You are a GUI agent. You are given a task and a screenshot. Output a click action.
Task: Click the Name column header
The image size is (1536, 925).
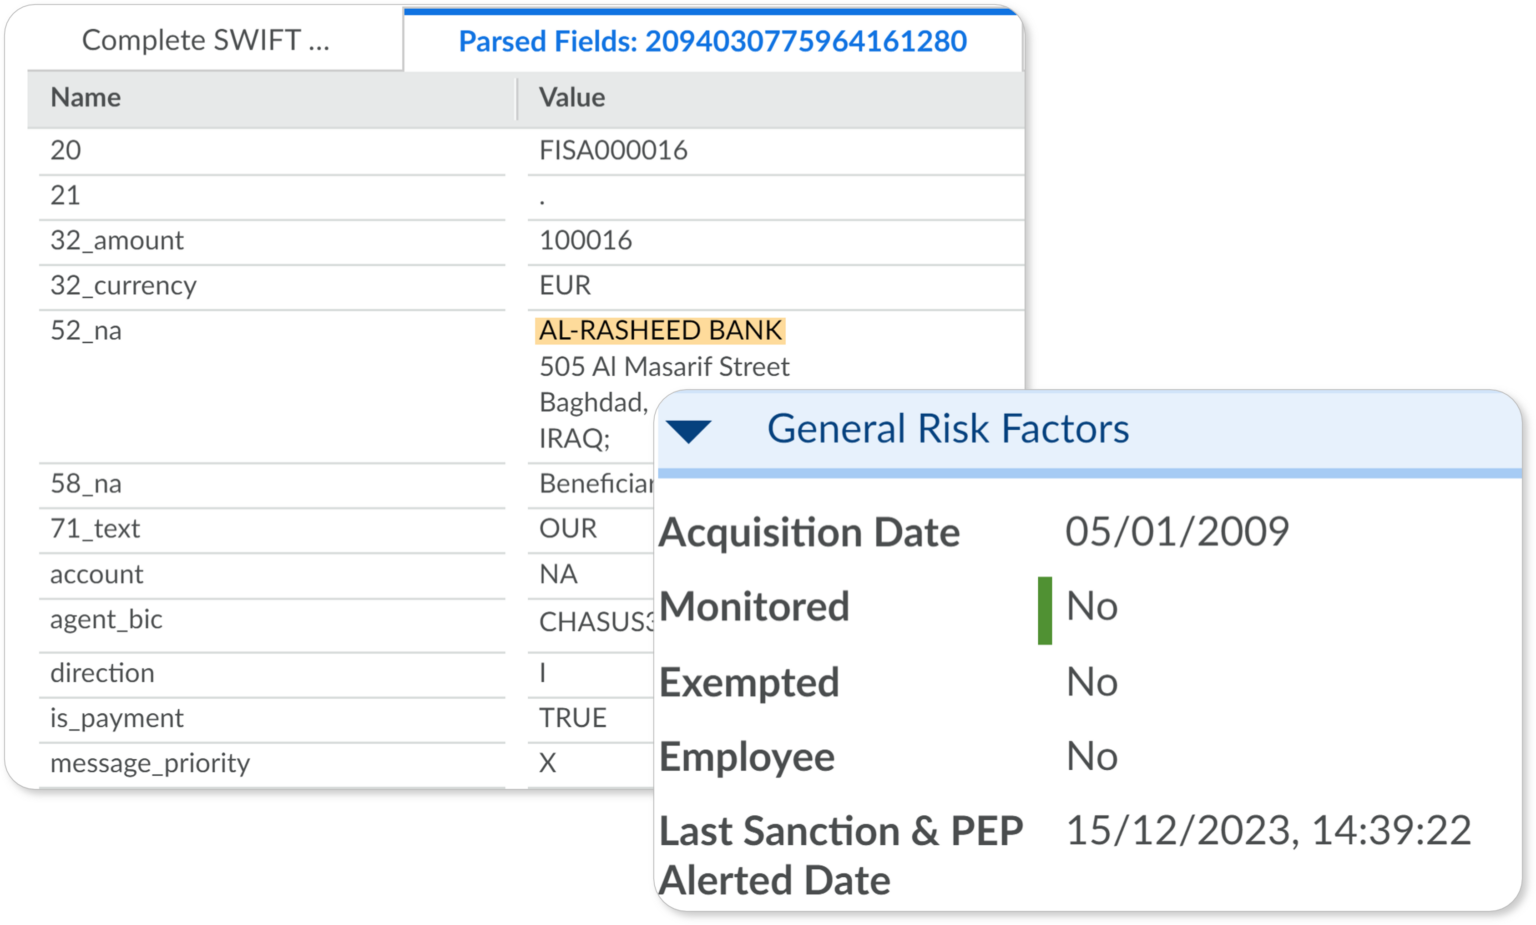[x=85, y=97]
